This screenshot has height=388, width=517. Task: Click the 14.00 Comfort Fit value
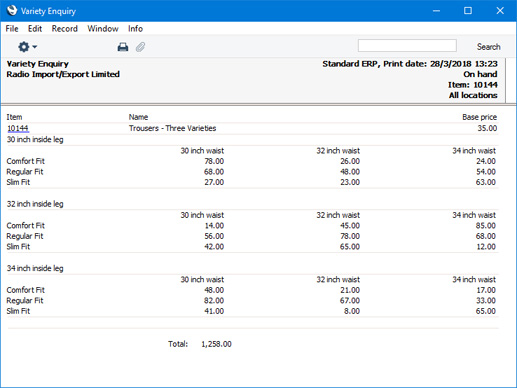pos(214,226)
